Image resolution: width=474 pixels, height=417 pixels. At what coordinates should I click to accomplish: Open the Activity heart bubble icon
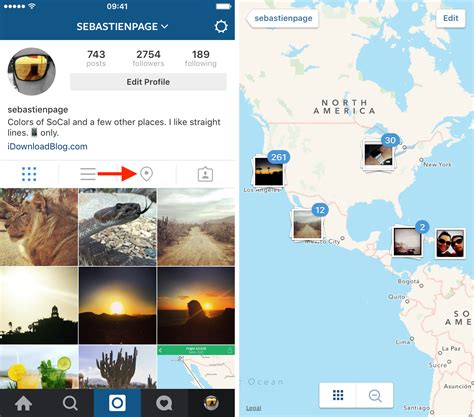[164, 403]
